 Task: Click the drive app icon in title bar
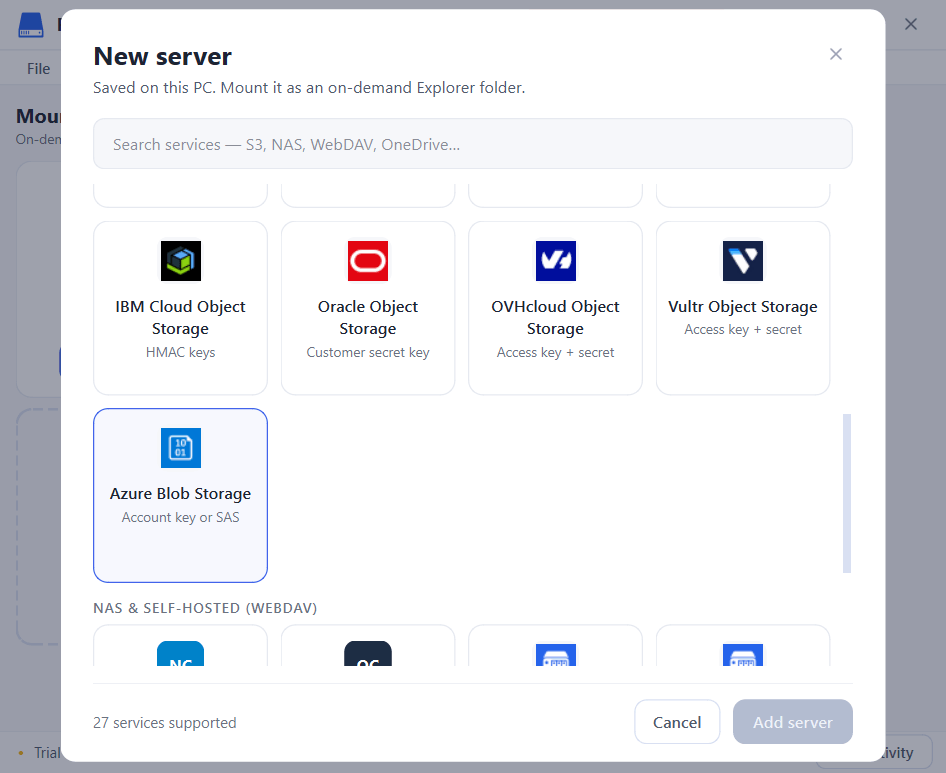tap(31, 25)
